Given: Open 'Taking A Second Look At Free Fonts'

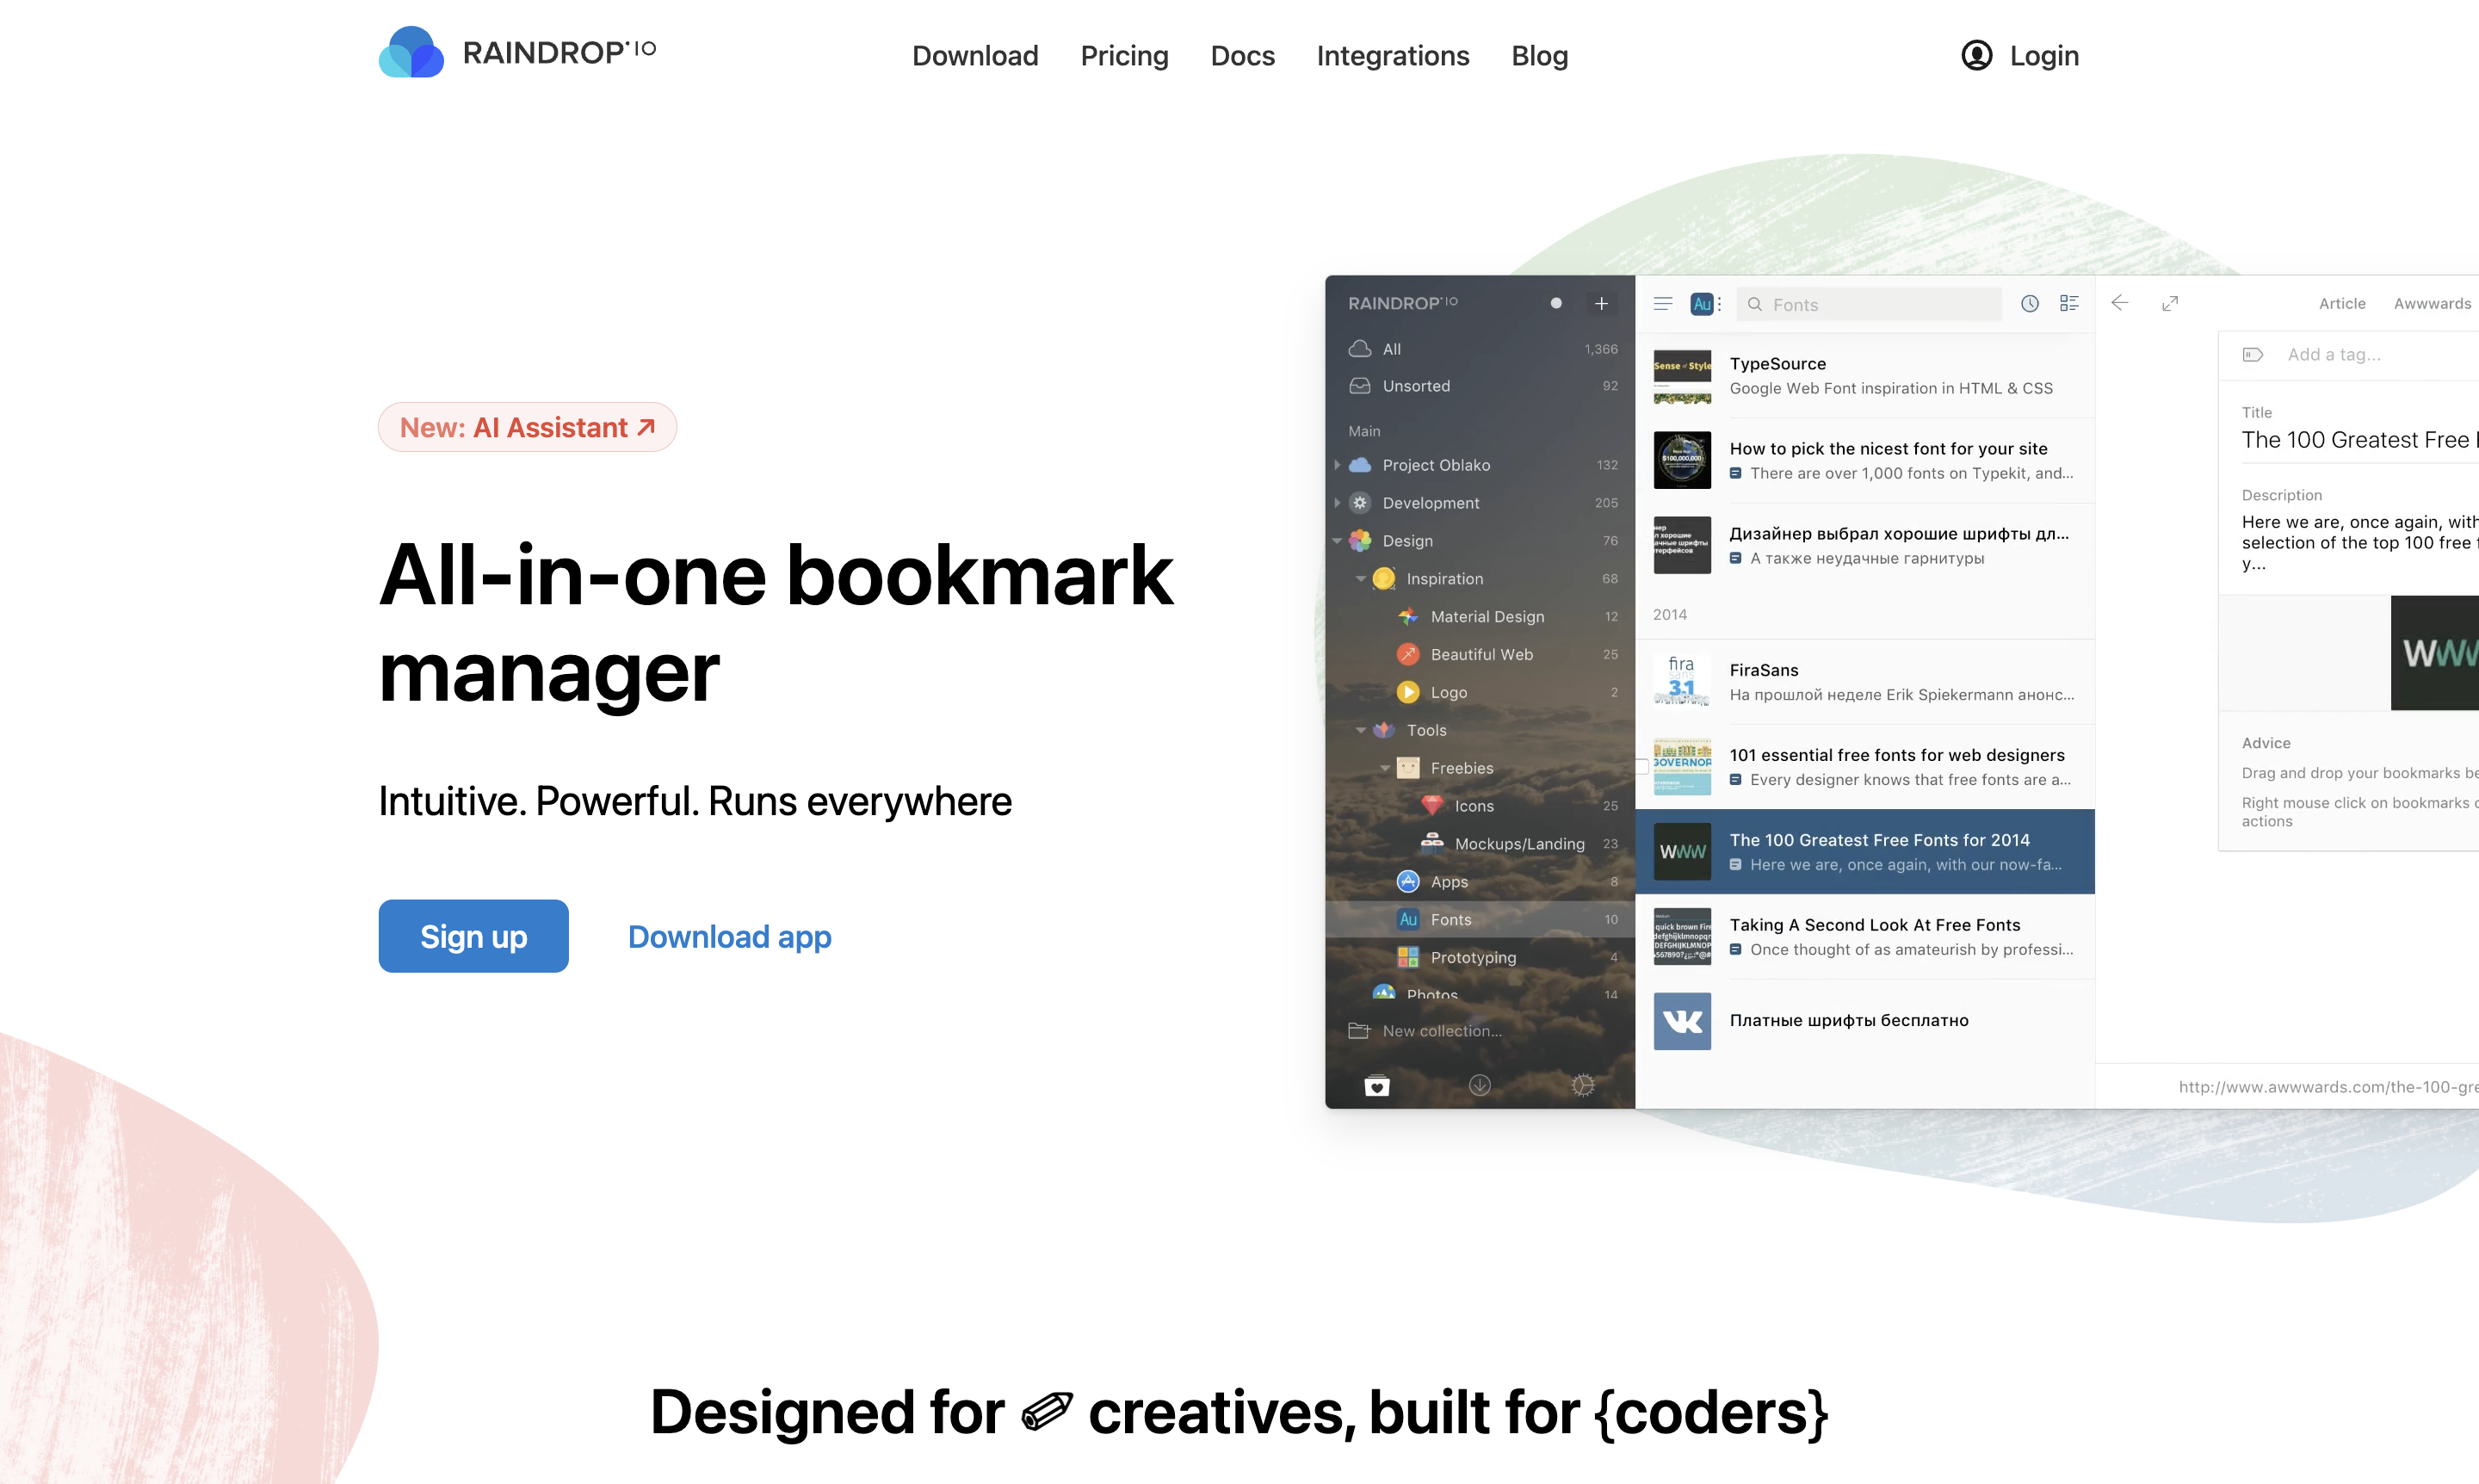Looking at the screenshot, I should click(x=1865, y=936).
